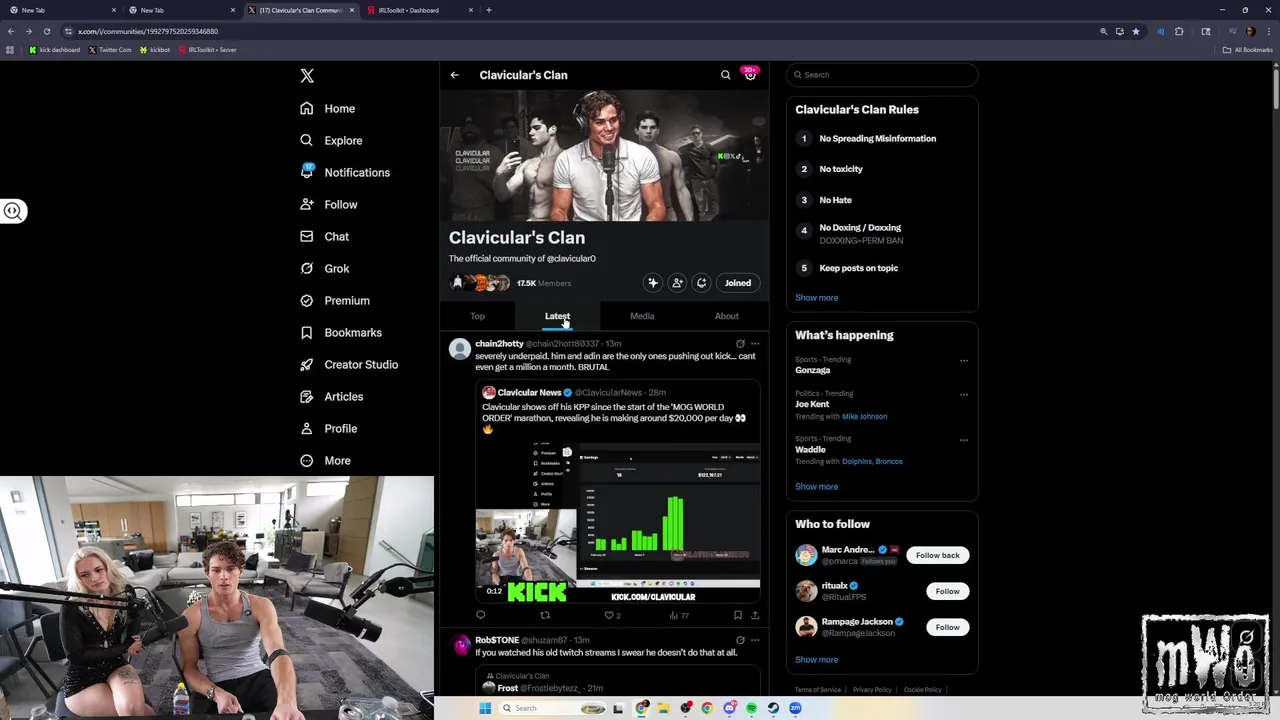The width and height of the screenshot is (1280, 720).
Task: Share chain2hotty's post
Action: (x=755, y=615)
